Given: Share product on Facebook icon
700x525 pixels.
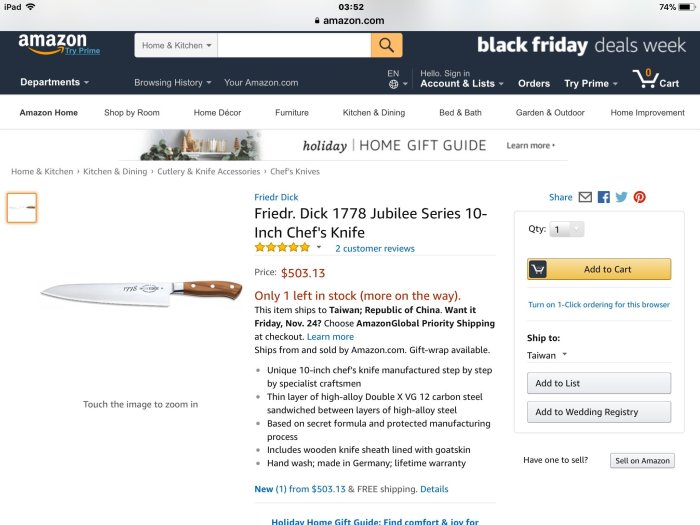Looking at the screenshot, I should [x=604, y=197].
